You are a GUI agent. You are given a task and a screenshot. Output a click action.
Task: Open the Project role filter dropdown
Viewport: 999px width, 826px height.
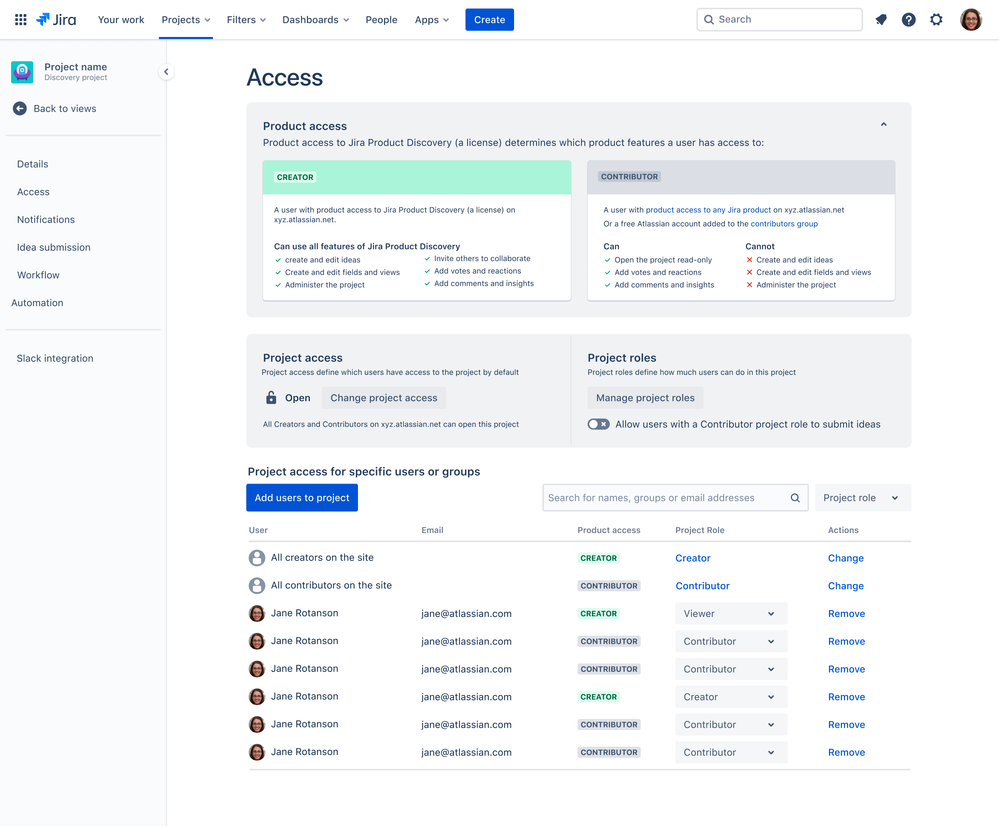point(863,498)
